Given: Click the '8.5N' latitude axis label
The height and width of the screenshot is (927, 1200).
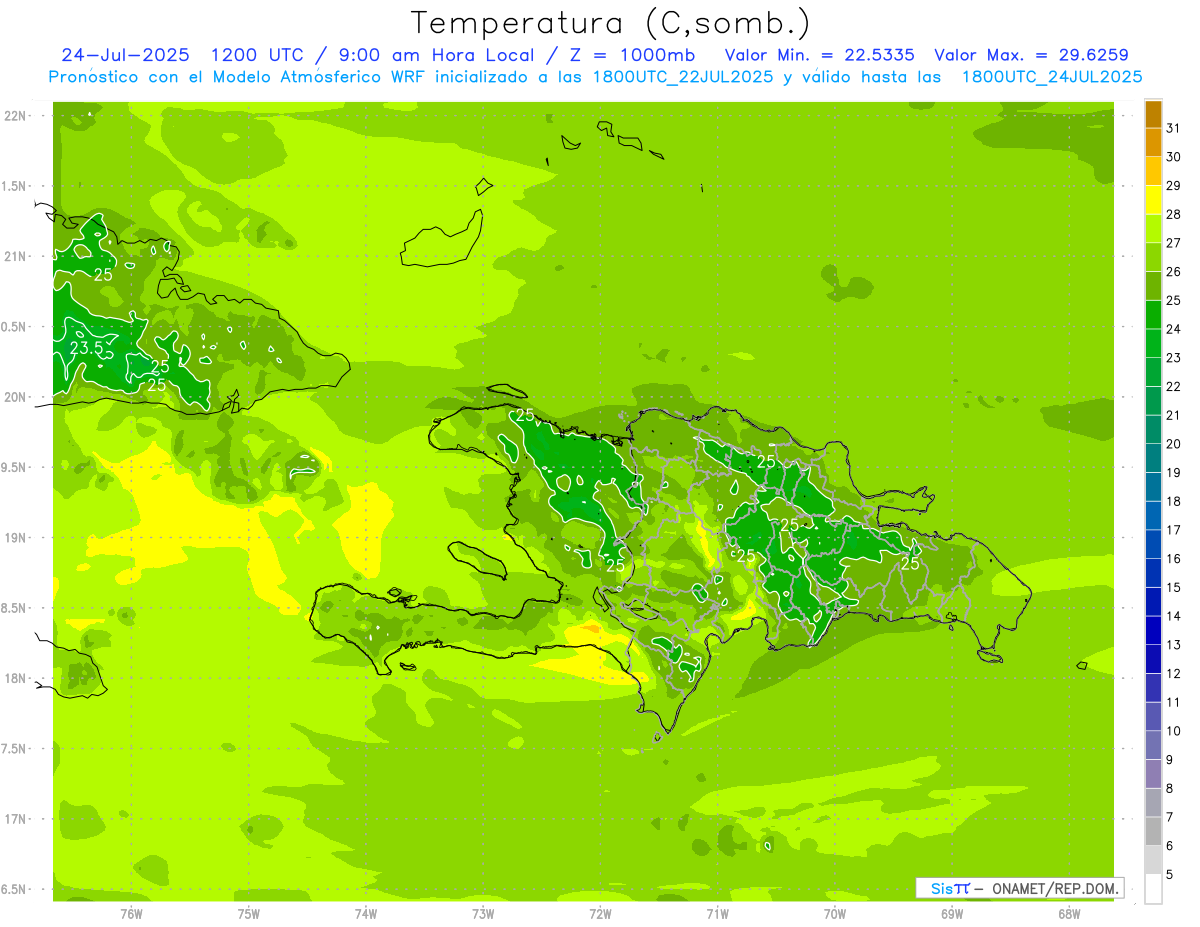Looking at the screenshot, I should [x=15, y=608].
